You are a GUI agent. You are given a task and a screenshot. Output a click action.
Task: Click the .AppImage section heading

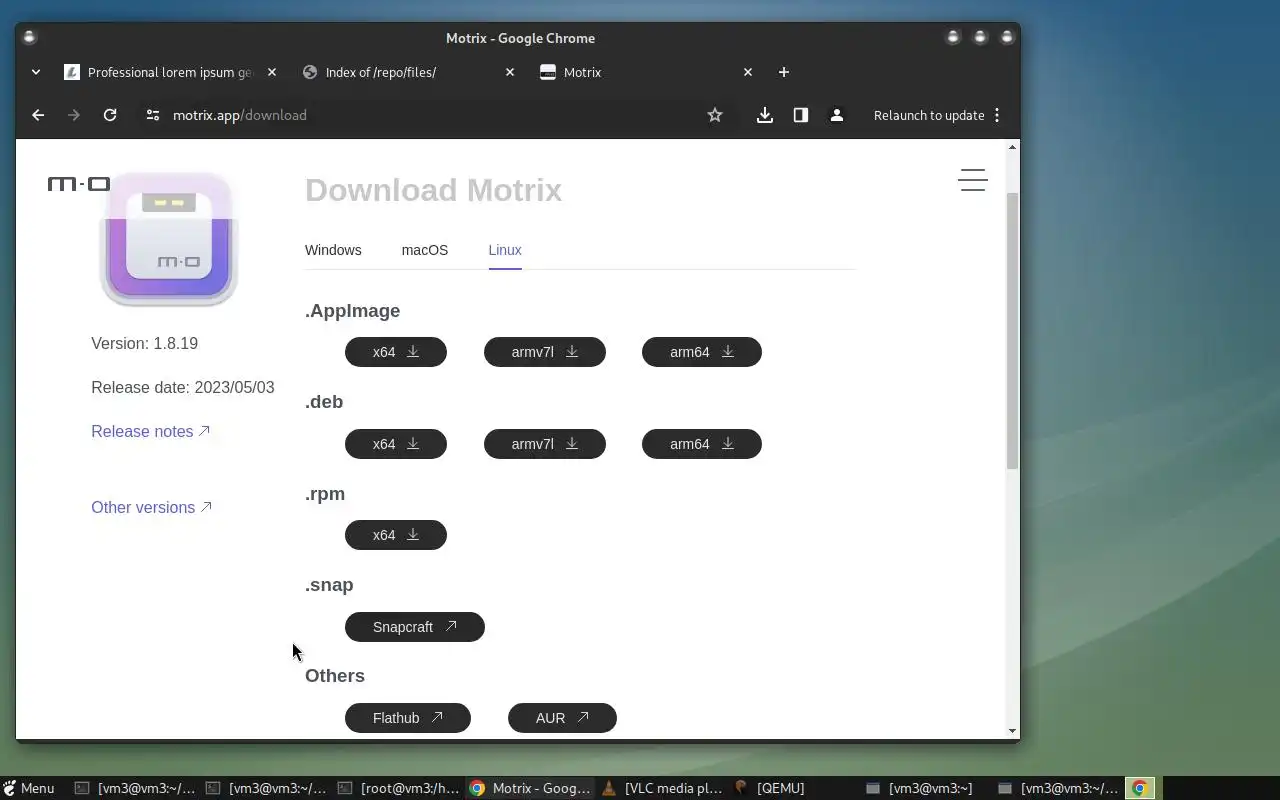pos(353,311)
